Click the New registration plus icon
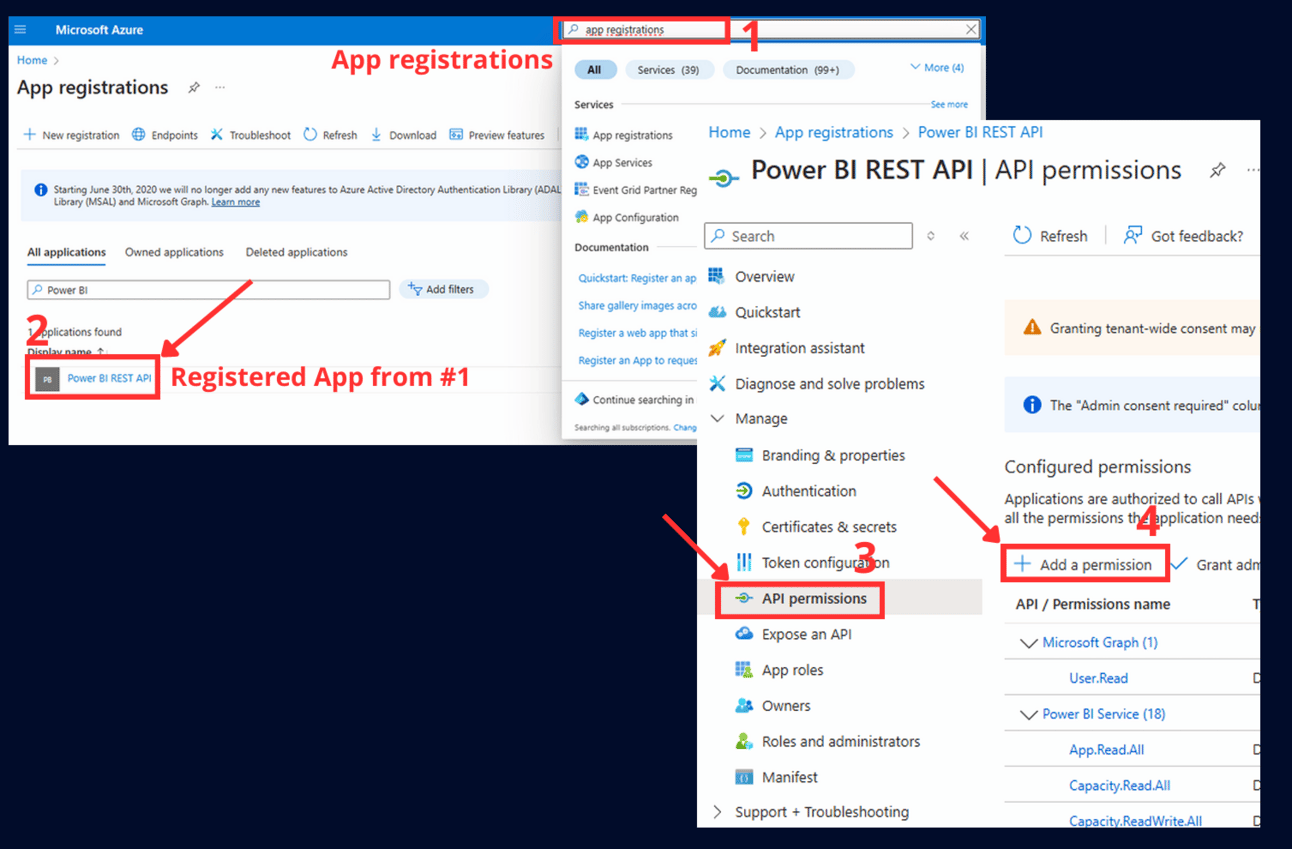This screenshot has width=1292, height=849. tap(30, 135)
